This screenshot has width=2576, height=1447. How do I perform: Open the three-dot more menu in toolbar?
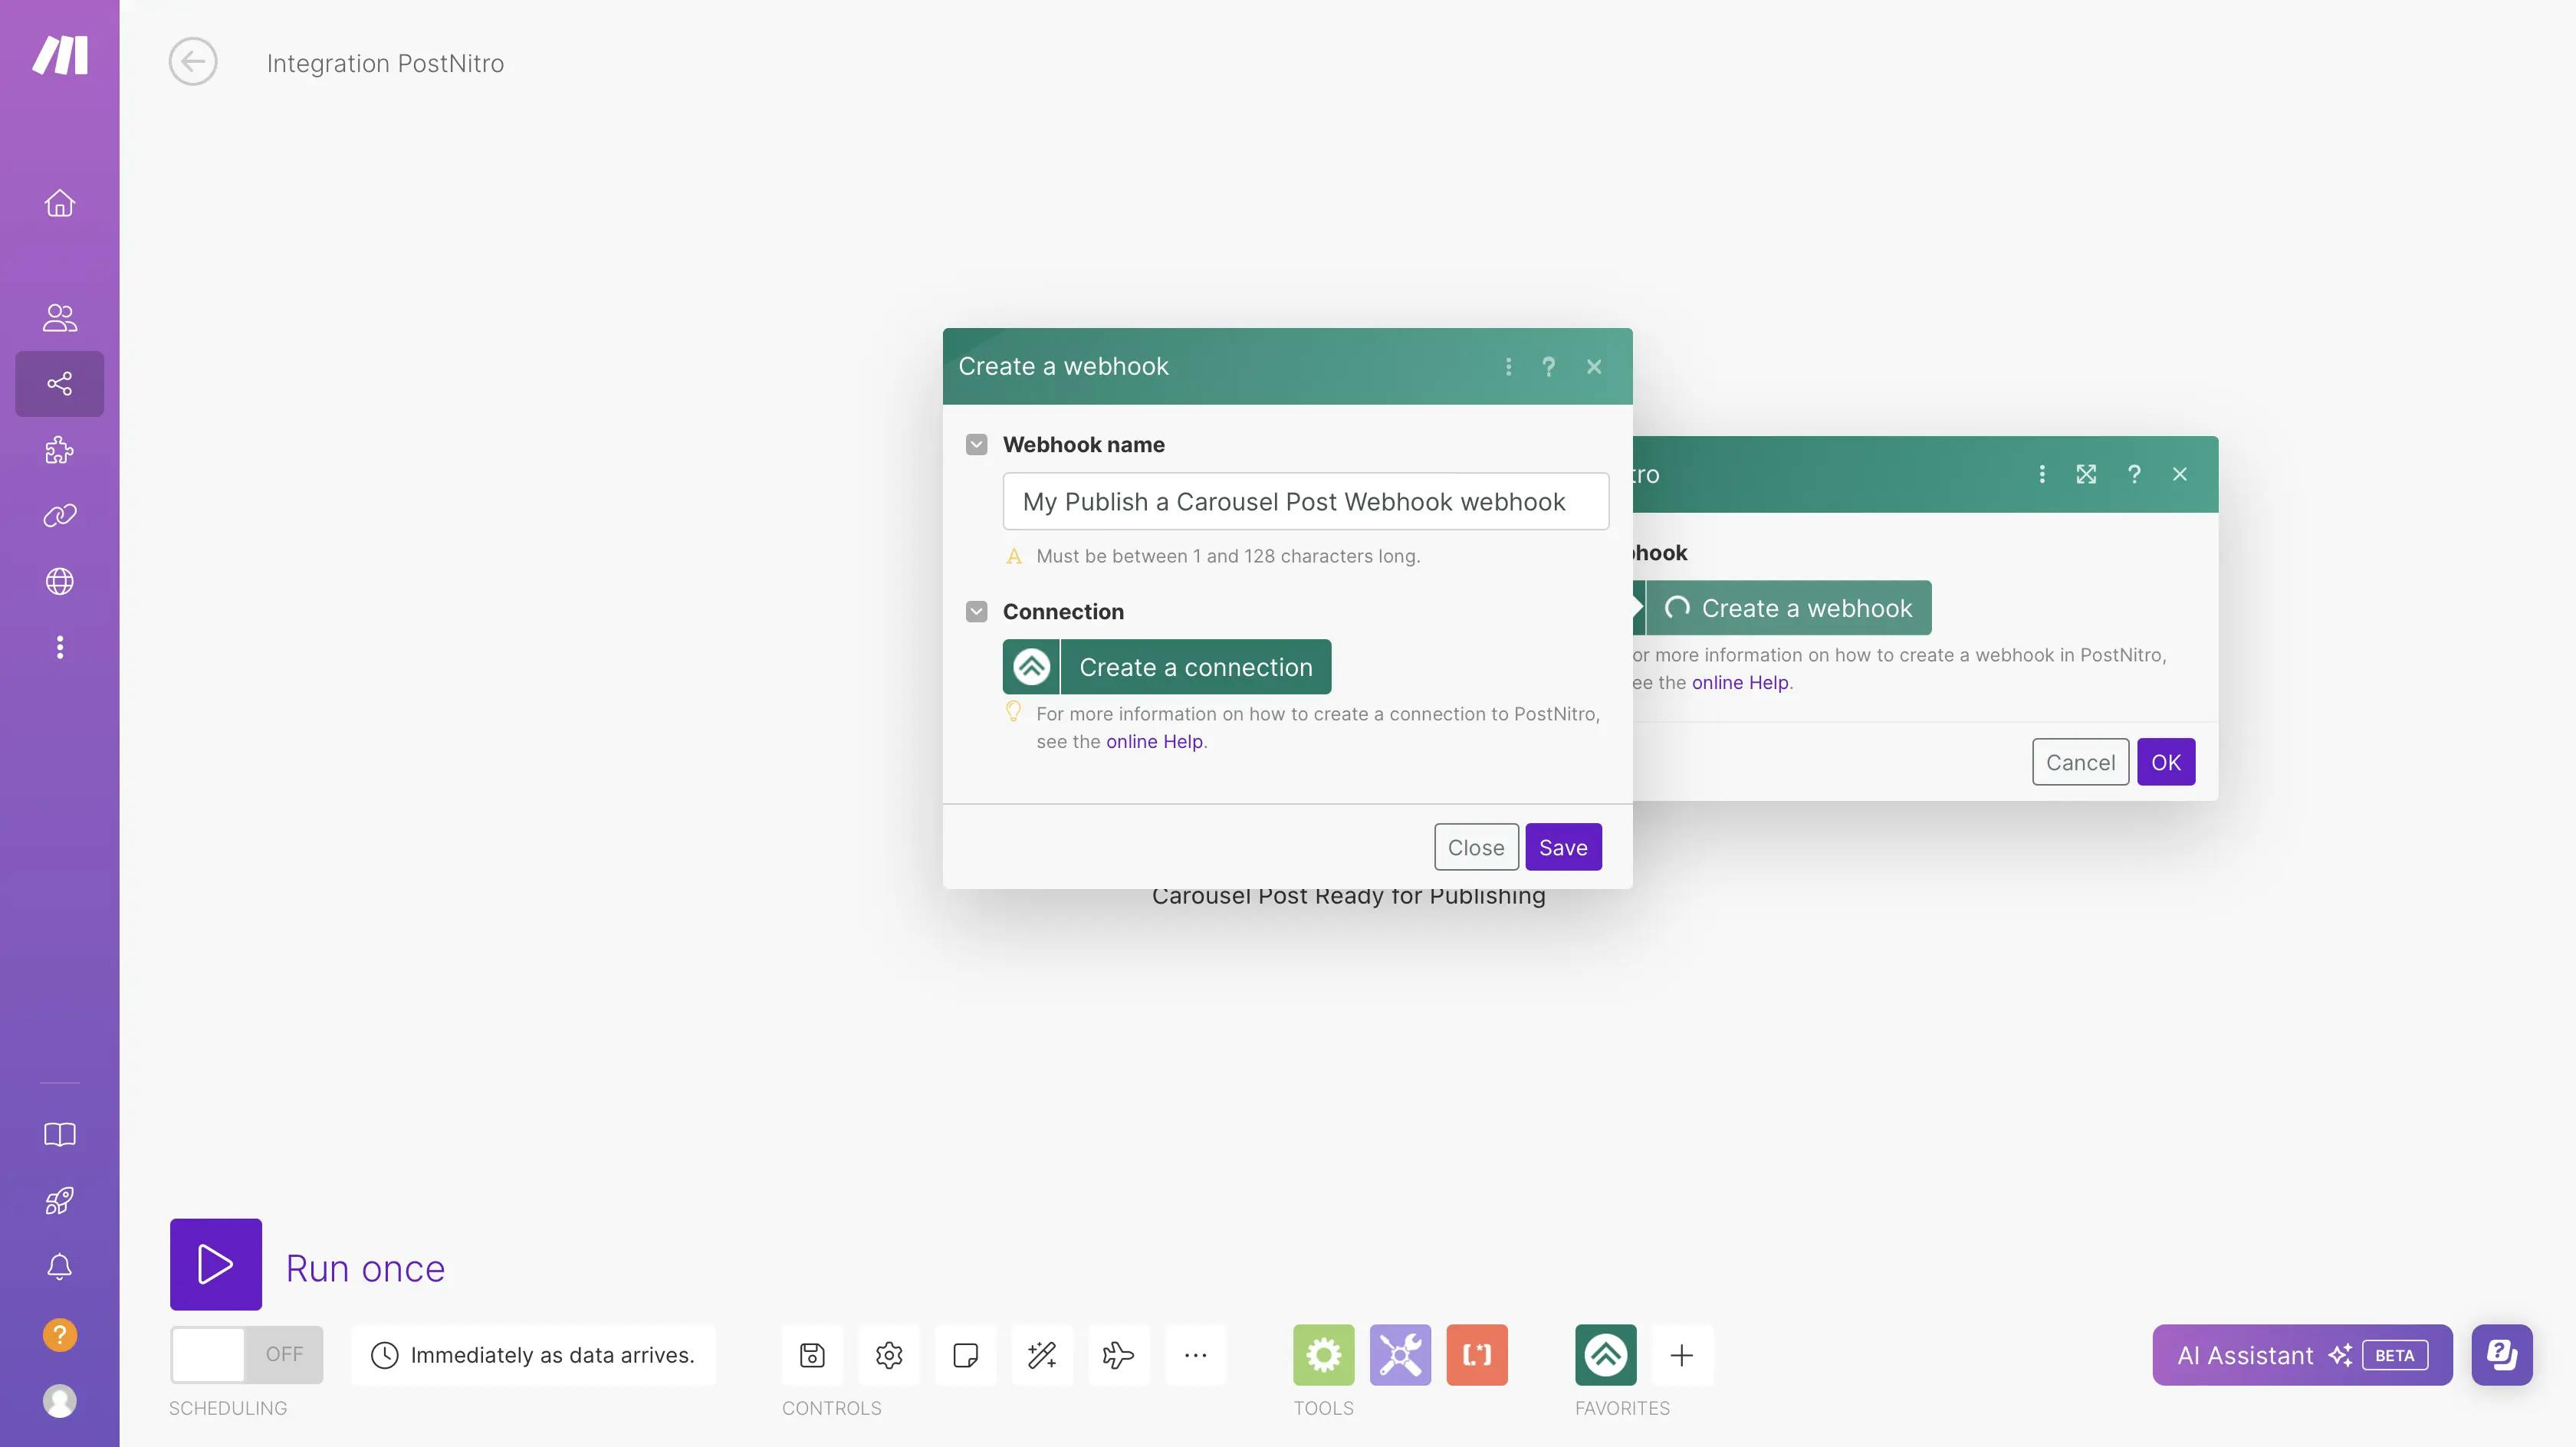1194,1353
